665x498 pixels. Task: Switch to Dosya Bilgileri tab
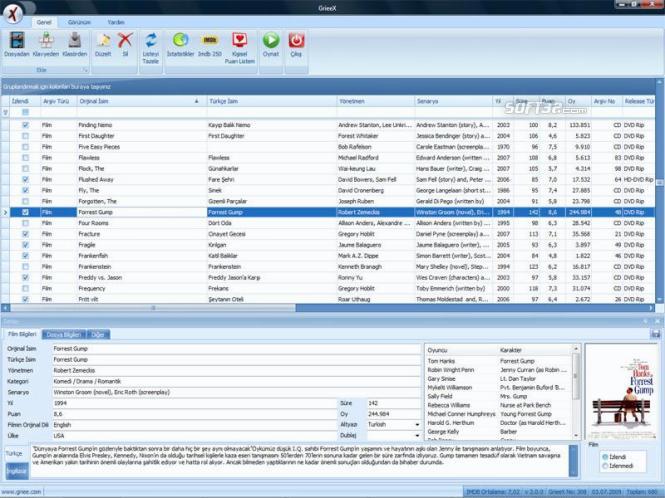64,335
